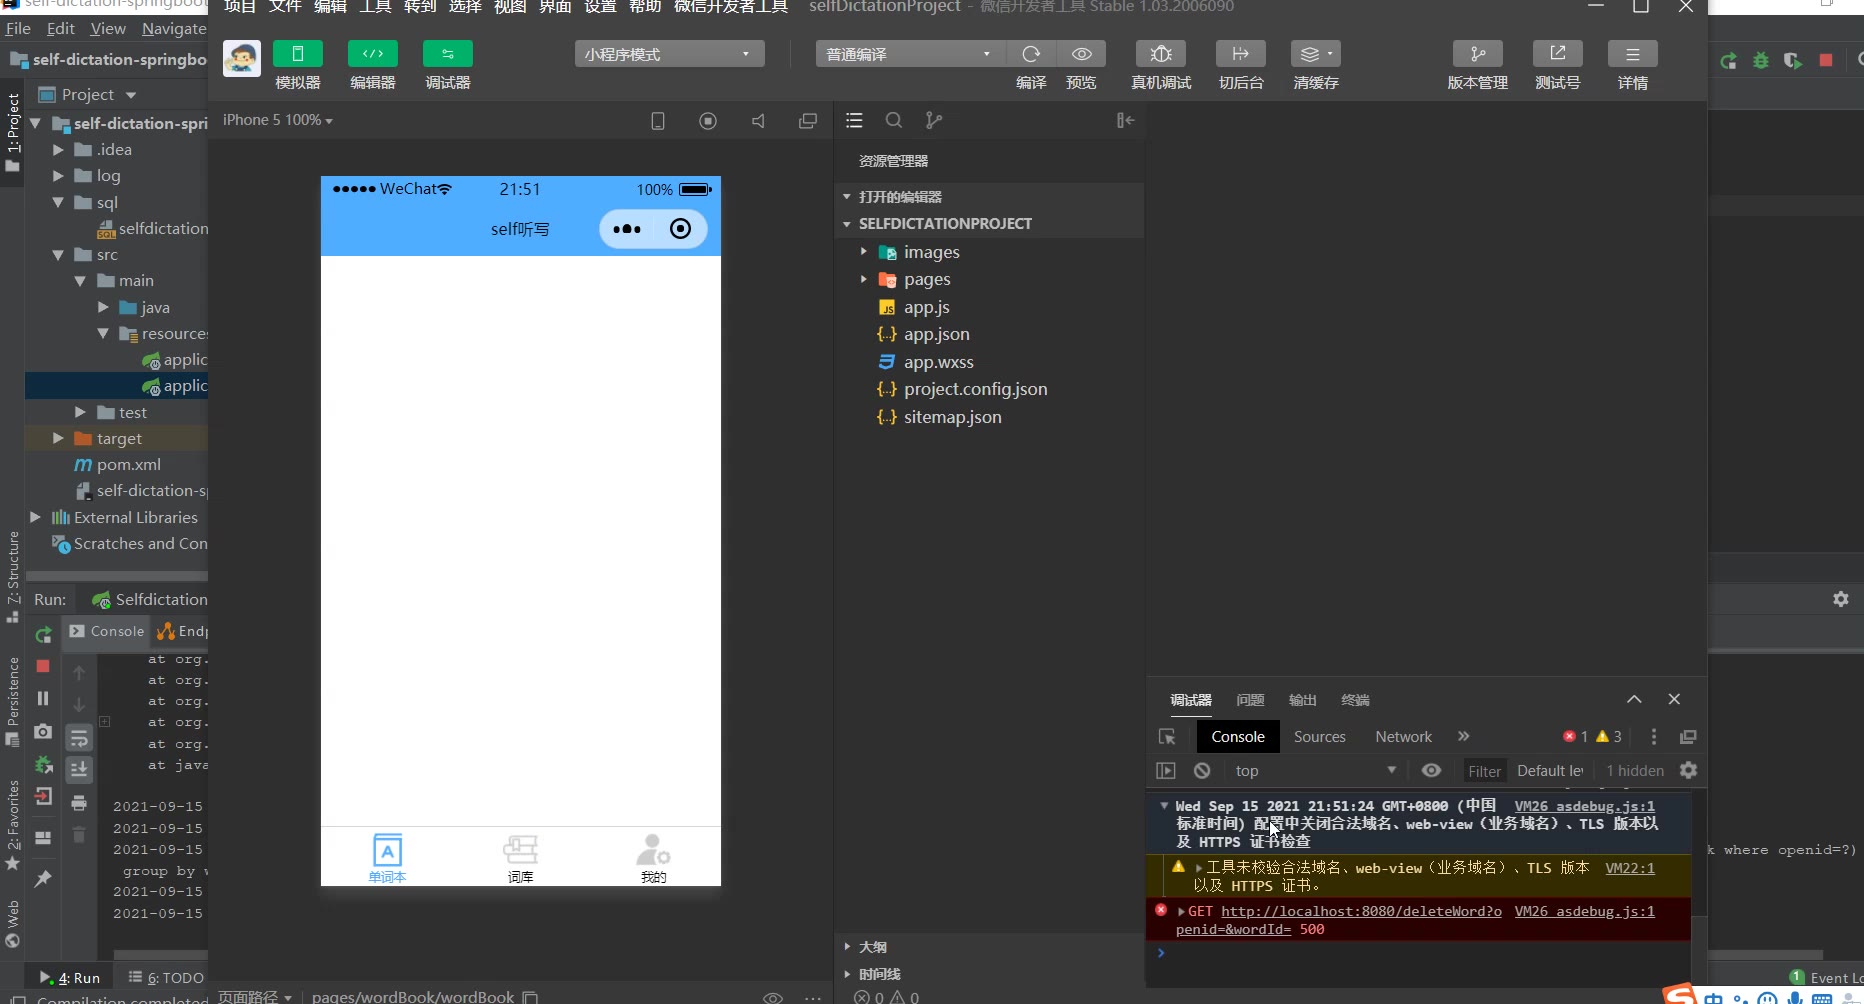The image size is (1864, 1004).
Task: Toggle the 模拟器 simulator panel
Action: pyautogui.click(x=298, y=54)
